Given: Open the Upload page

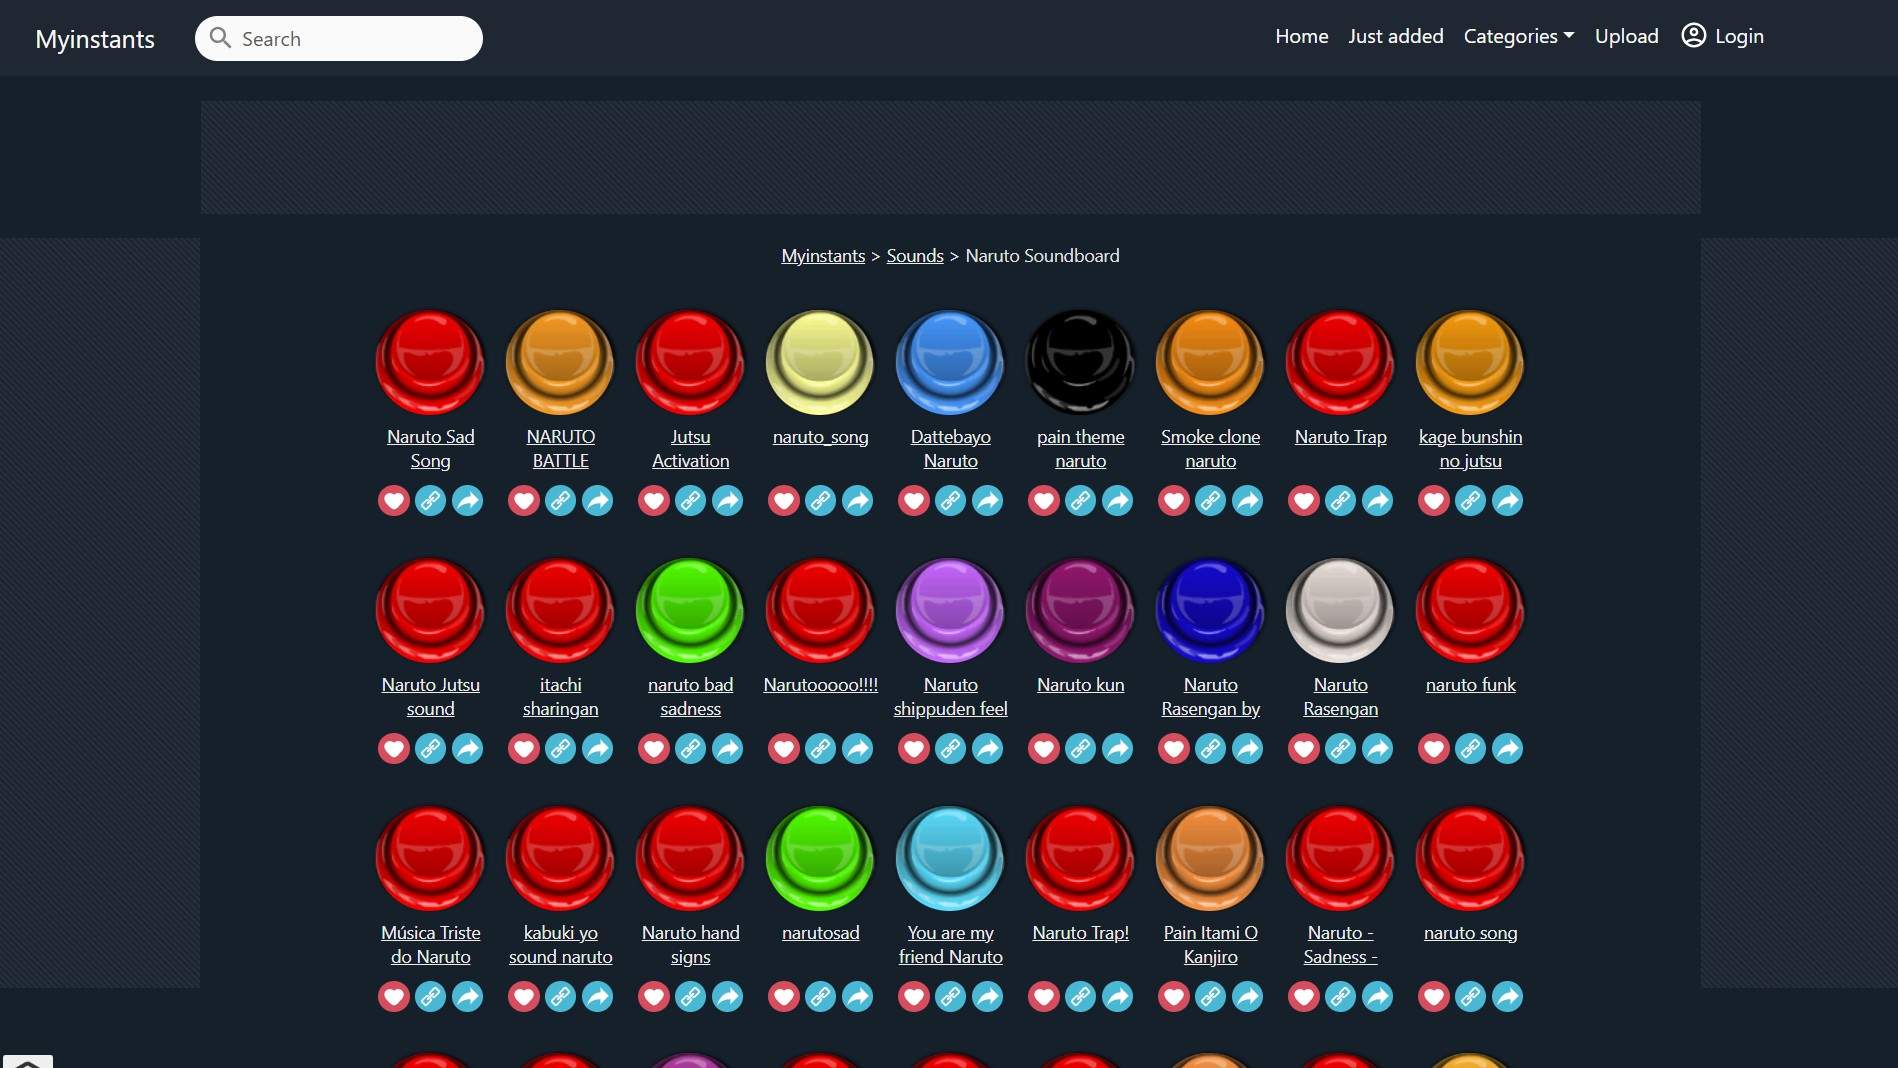Looking at the screenshot, I should [x=1626, y=36].
